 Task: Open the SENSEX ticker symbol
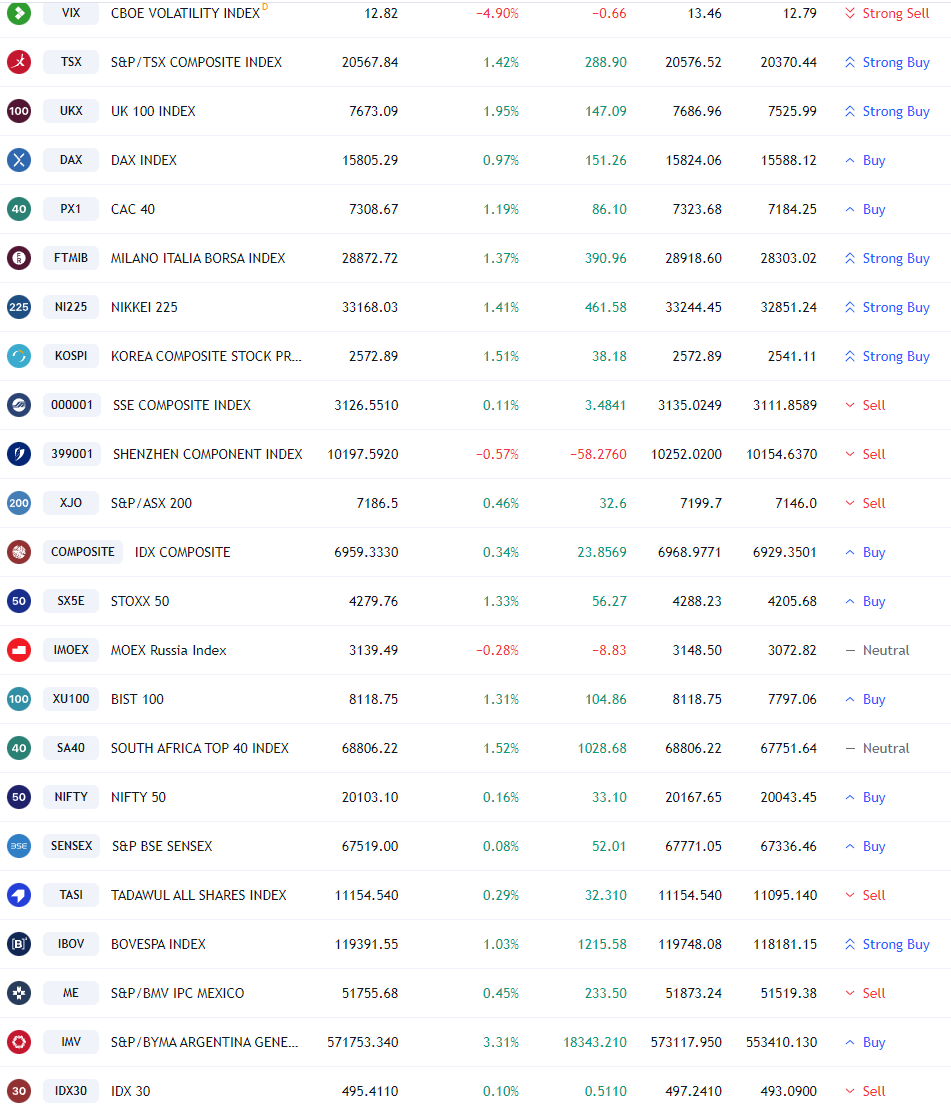pos(72,846)
